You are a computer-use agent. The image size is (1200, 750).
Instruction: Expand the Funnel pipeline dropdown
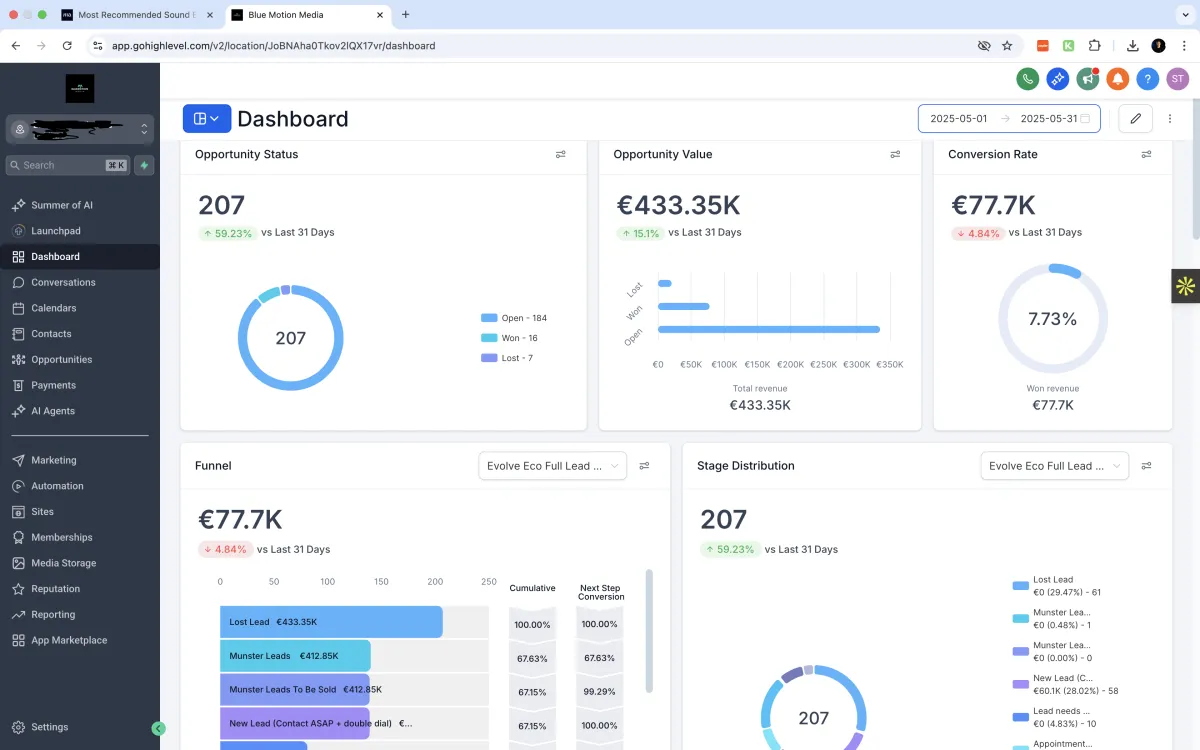point(552,466)
